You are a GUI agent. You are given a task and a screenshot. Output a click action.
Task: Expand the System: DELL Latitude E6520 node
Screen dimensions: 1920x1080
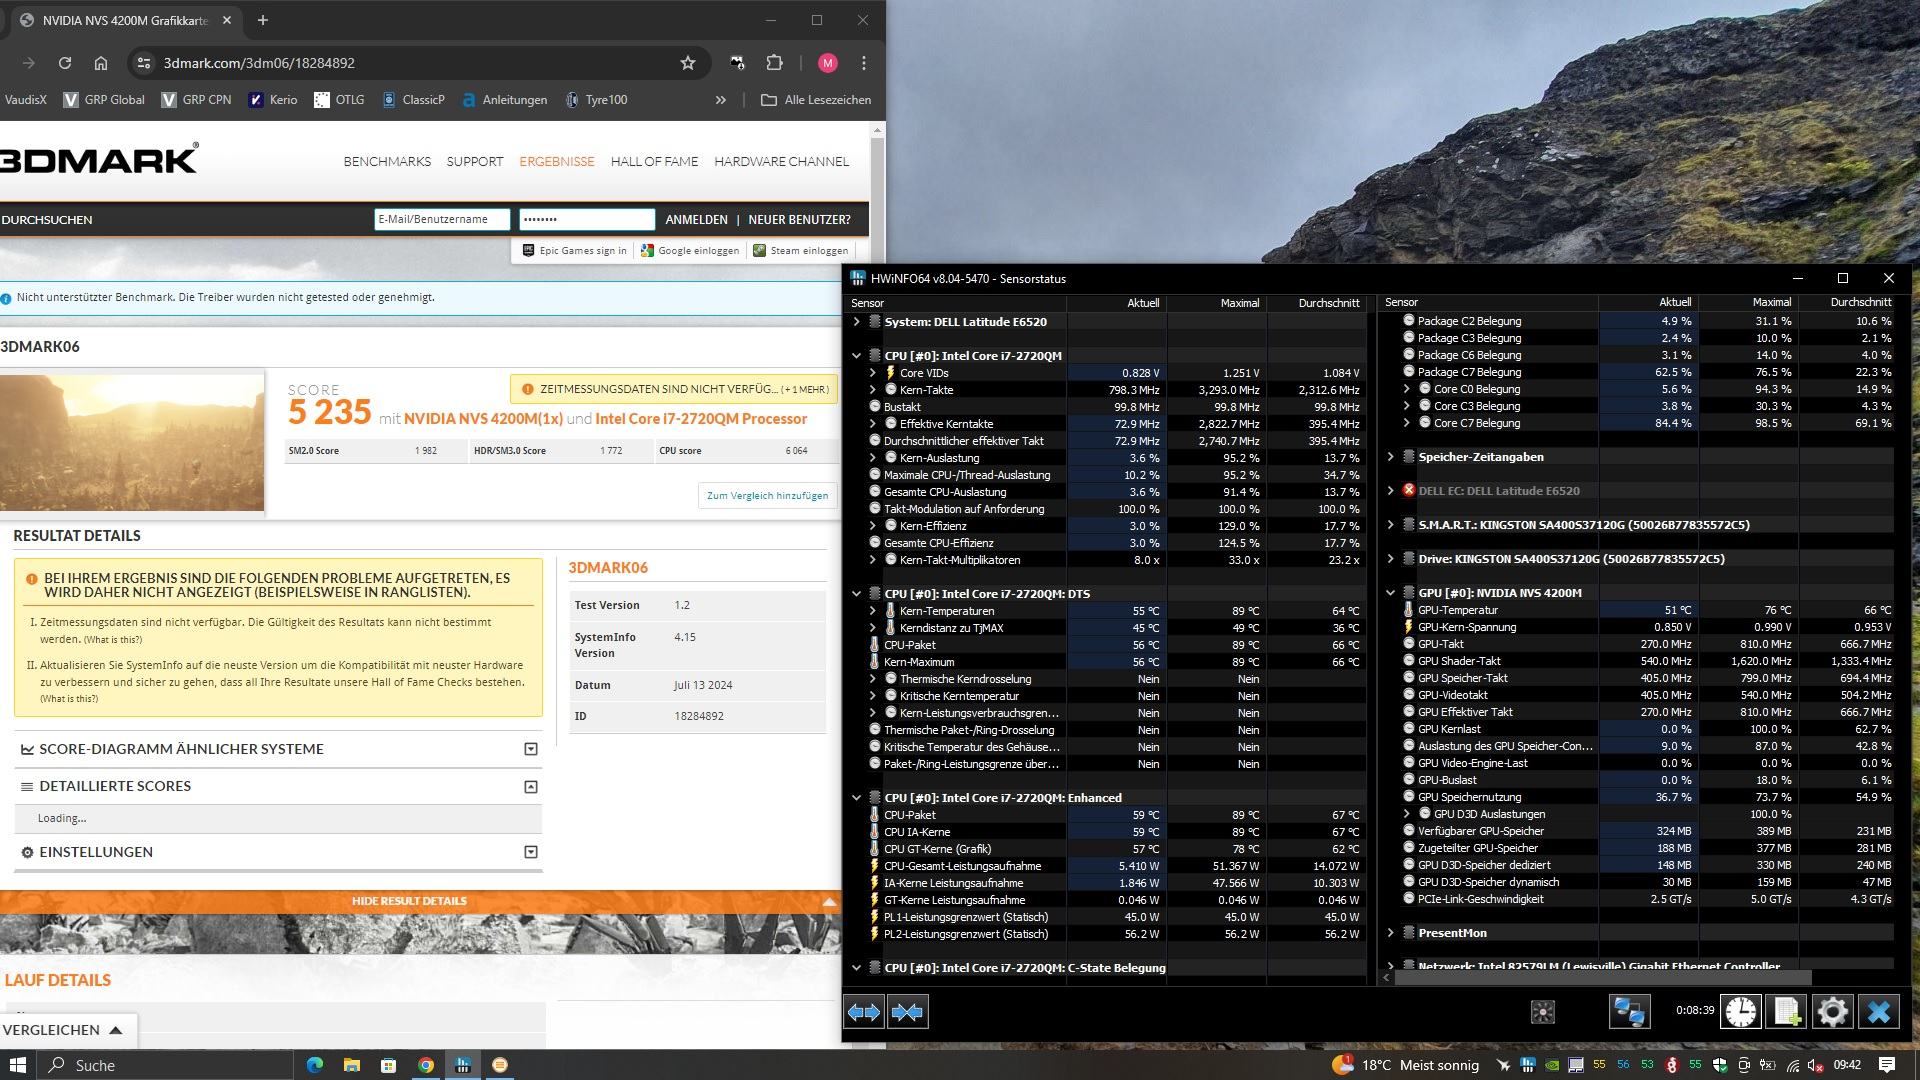click(x=856, y=322)
